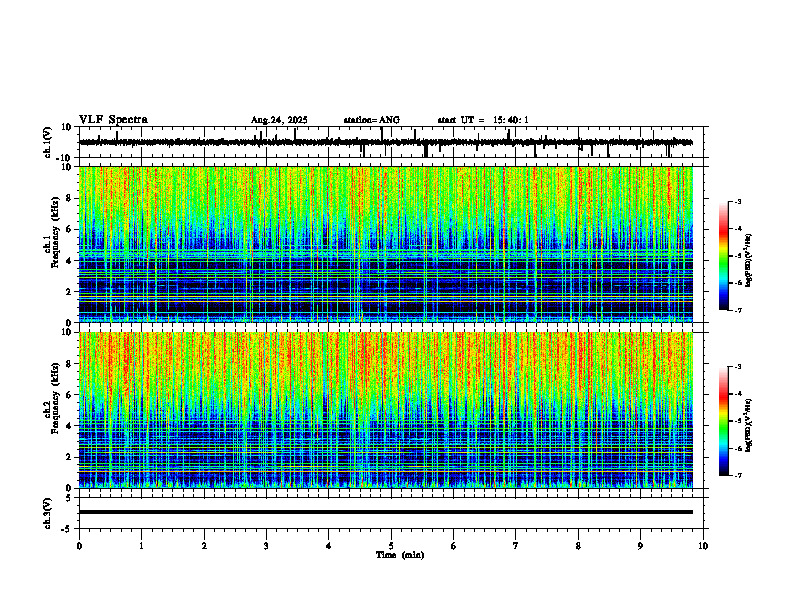792x612 pixels.
Task: Click the ch.1 color bar log(PSD) label
Action: (x=749, y=261)
